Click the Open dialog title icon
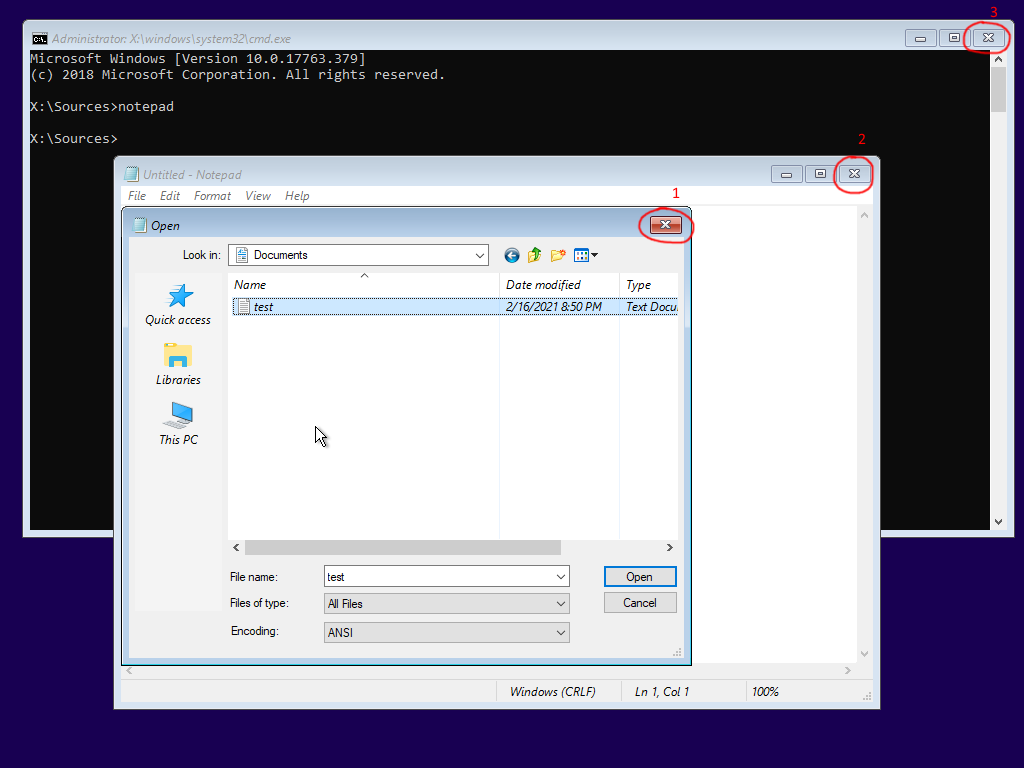1024x768 pixels. pos(140,225)
